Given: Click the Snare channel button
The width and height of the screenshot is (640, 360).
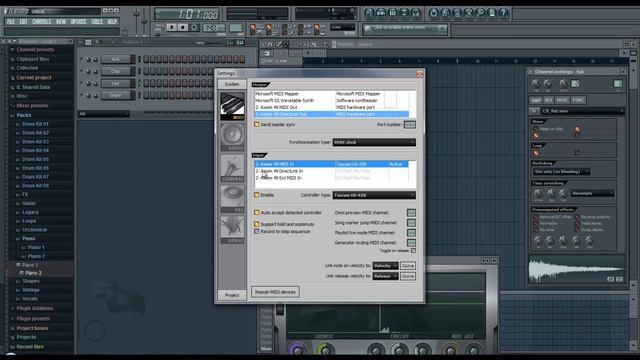Looking at the screenshot, I should (x=116, y=95).
